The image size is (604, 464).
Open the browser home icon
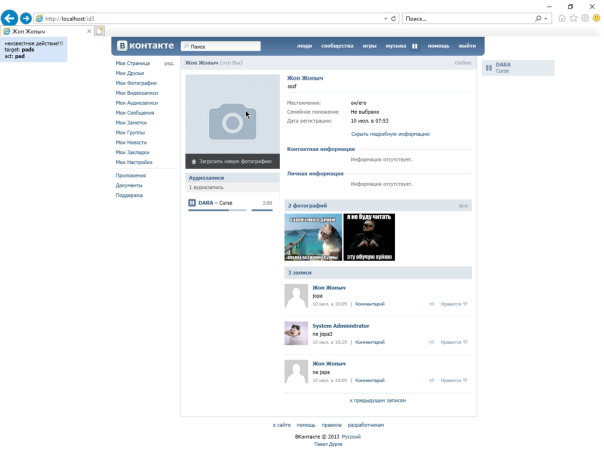(x=562, y=18)
